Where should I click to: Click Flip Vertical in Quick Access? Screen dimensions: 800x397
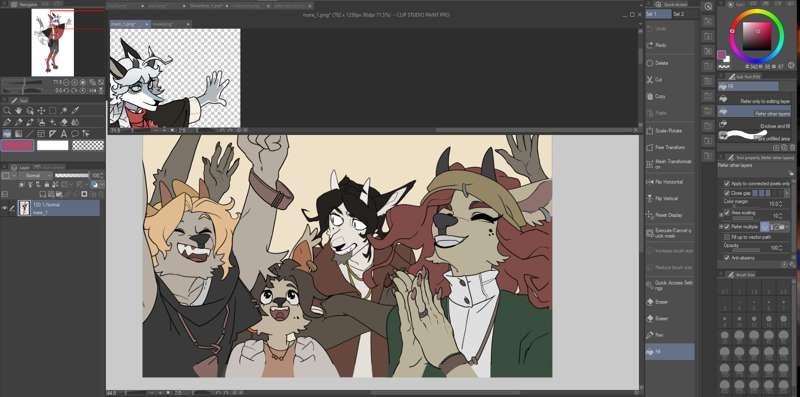click(670, 198)
